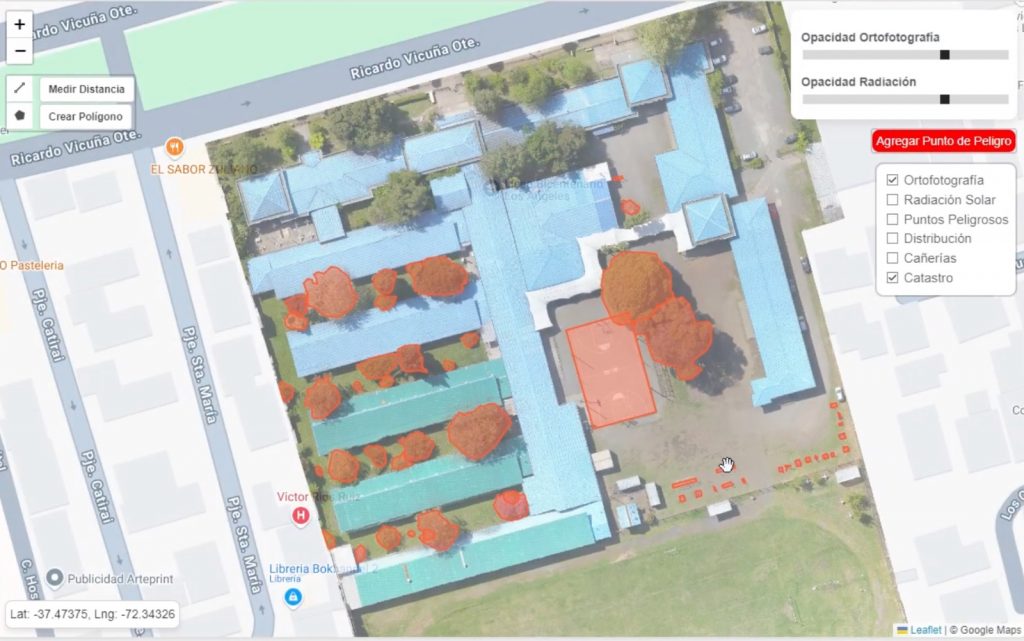
Task: Click the Libreria Bokhara shop marker
Action: [x=293, y=597]
